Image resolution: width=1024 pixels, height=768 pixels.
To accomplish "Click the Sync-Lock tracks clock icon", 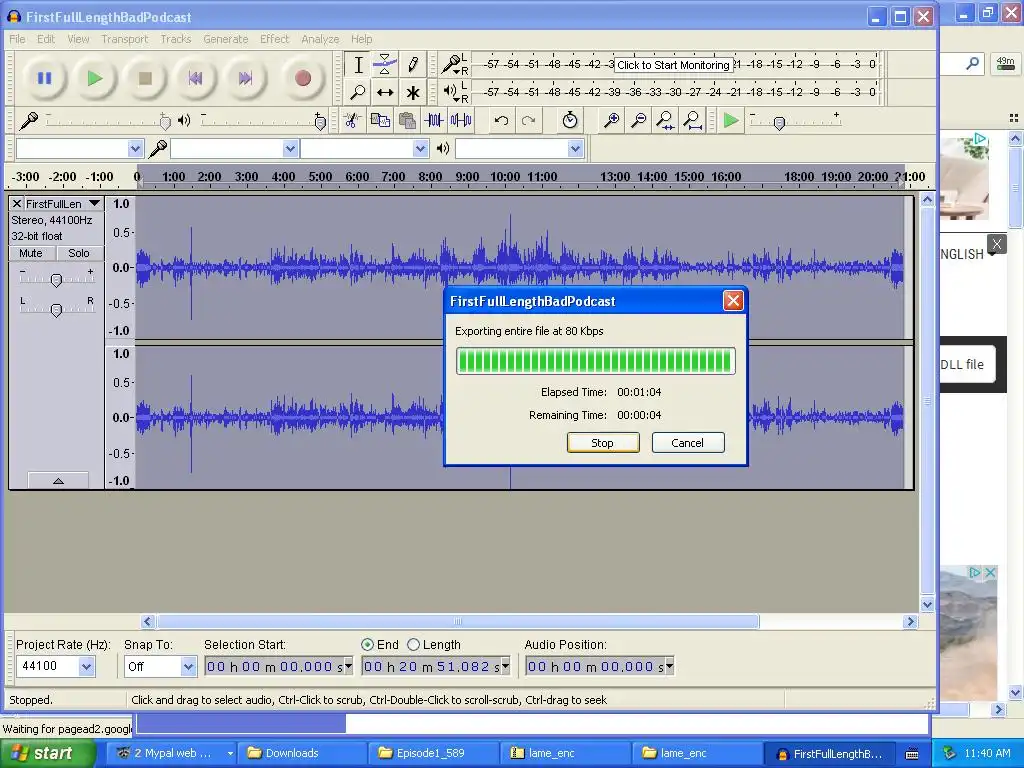I will point(570,120).
